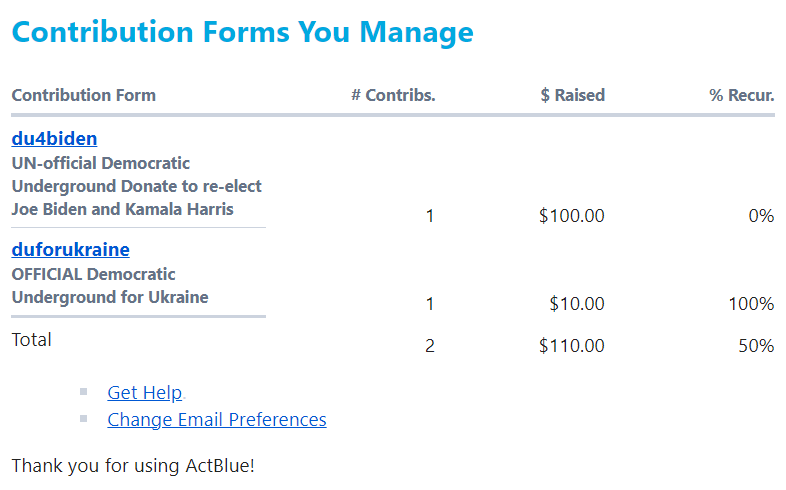Click the 100% recurring value for duforukraine

[x=751, y=304]
